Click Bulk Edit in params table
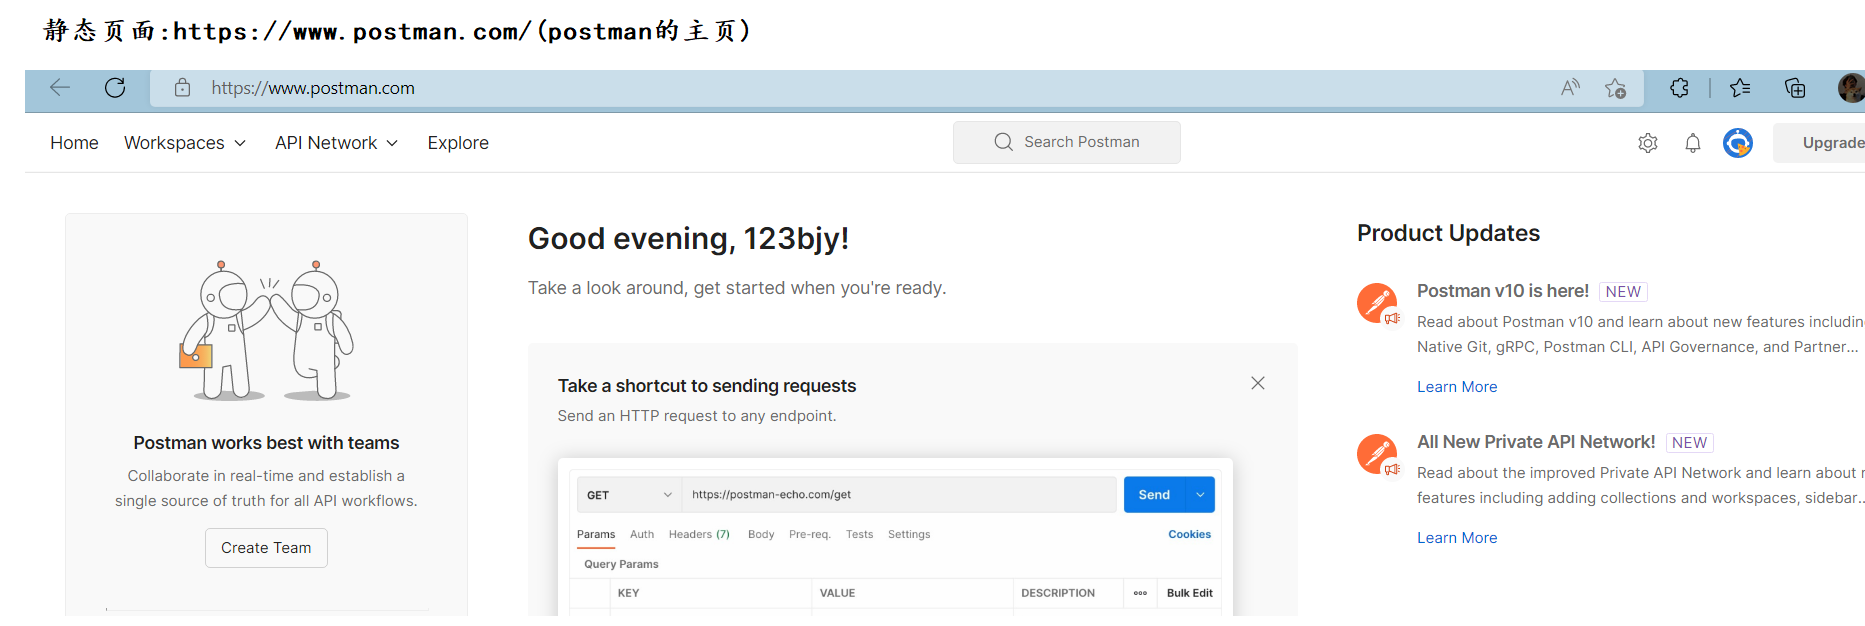The image size is (1865, 626). pos(1189,593)
